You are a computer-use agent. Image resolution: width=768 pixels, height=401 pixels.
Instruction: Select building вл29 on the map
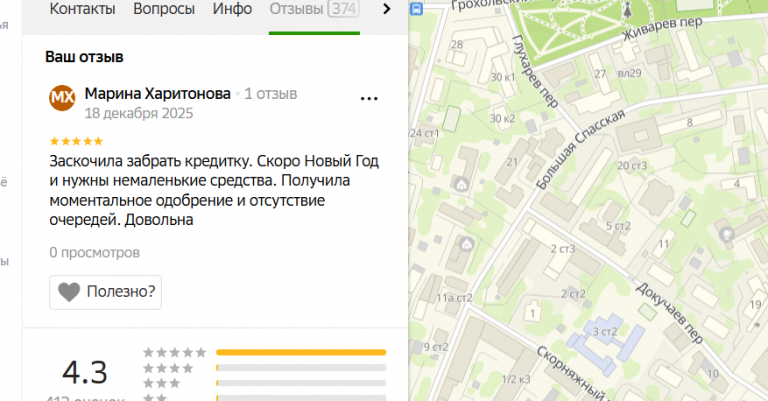click(x=629, y=73)
